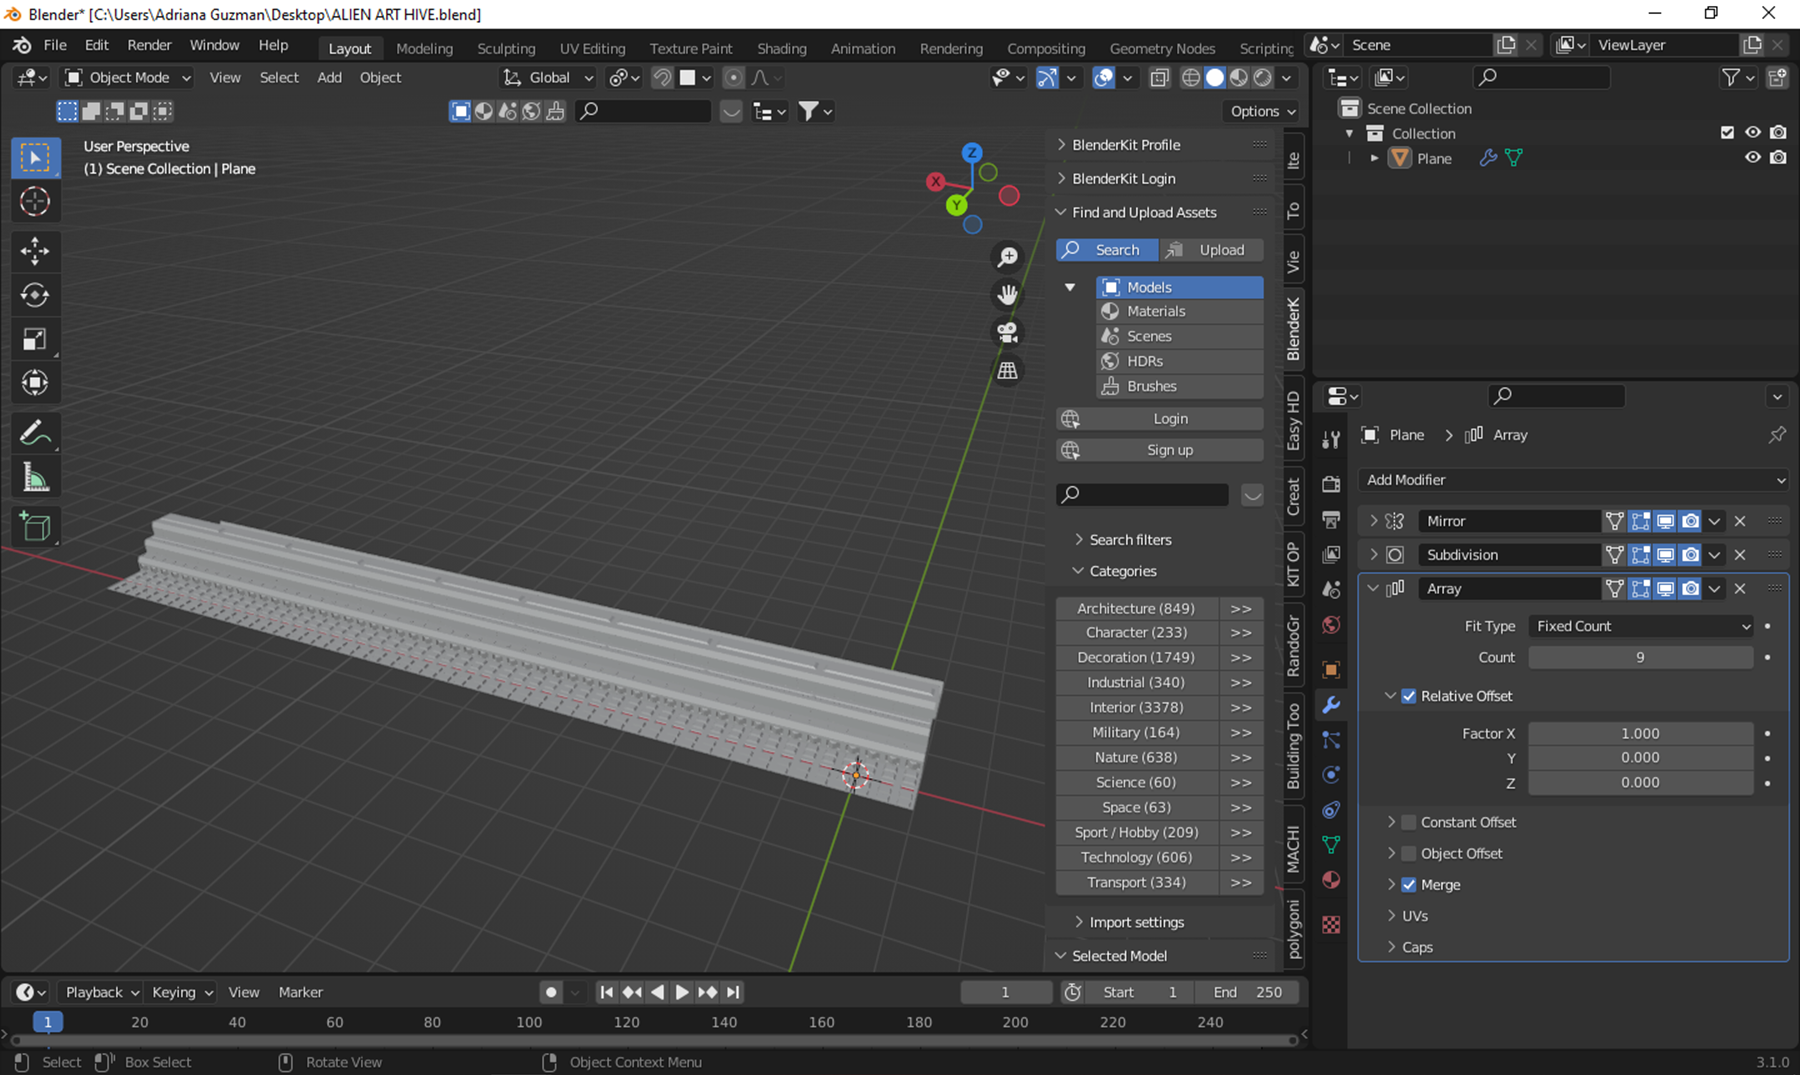This screenshot has width=1800, height=1075.
Task: Uncheck the Relative Offset checkbox
Action: click(1409, 696)
